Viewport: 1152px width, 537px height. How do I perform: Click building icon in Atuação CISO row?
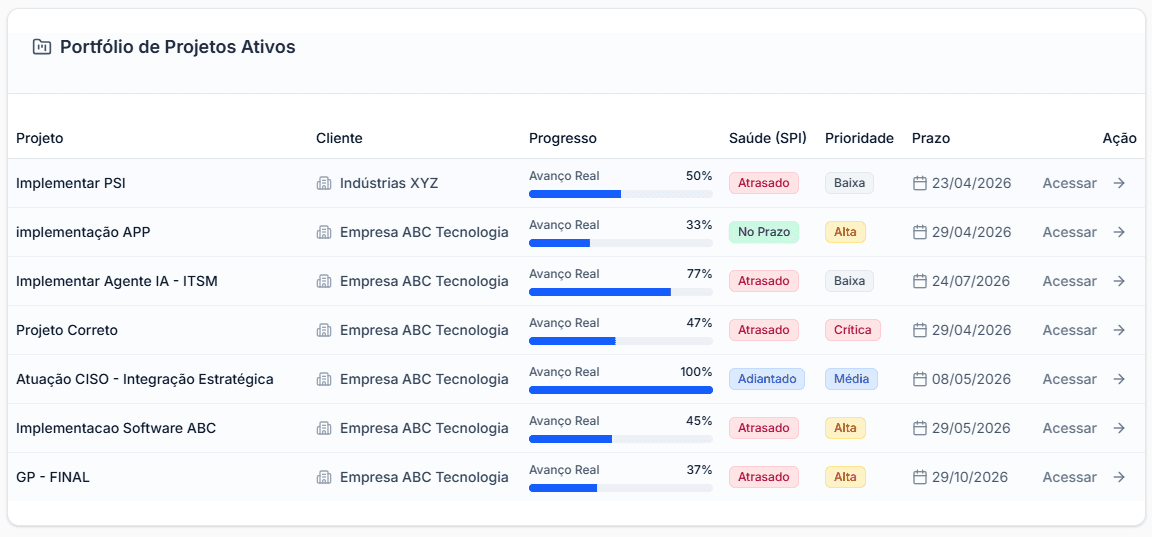[x=324, y=379]
